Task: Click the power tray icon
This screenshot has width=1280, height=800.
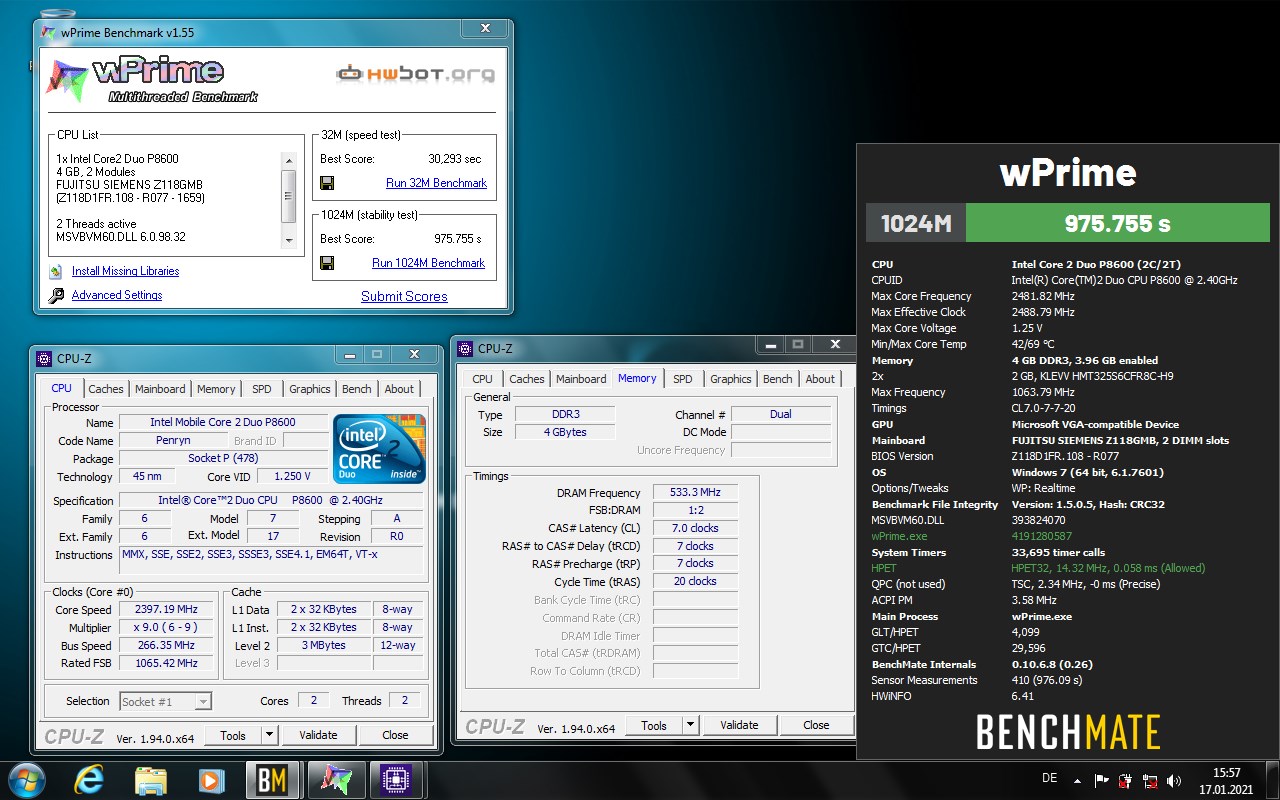Action: click(x=1126, y=781)
